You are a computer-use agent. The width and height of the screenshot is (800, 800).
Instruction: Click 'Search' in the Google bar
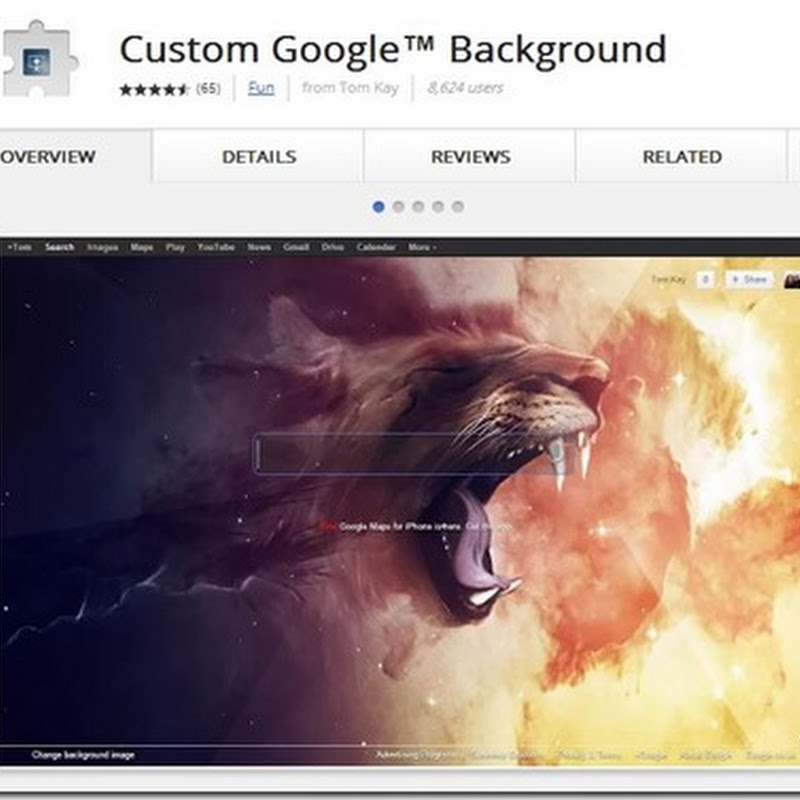[60, 247]
